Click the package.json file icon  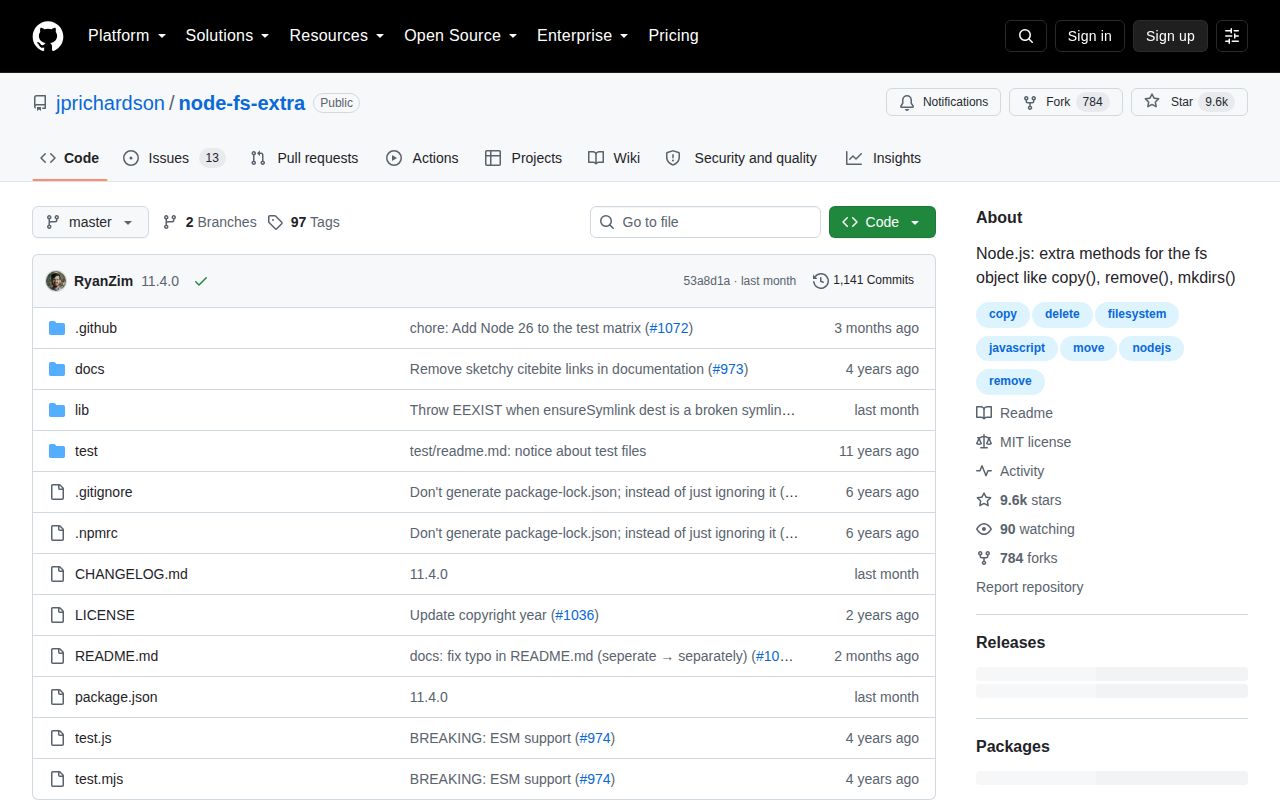pyautogui.click(x=57, y=697)
